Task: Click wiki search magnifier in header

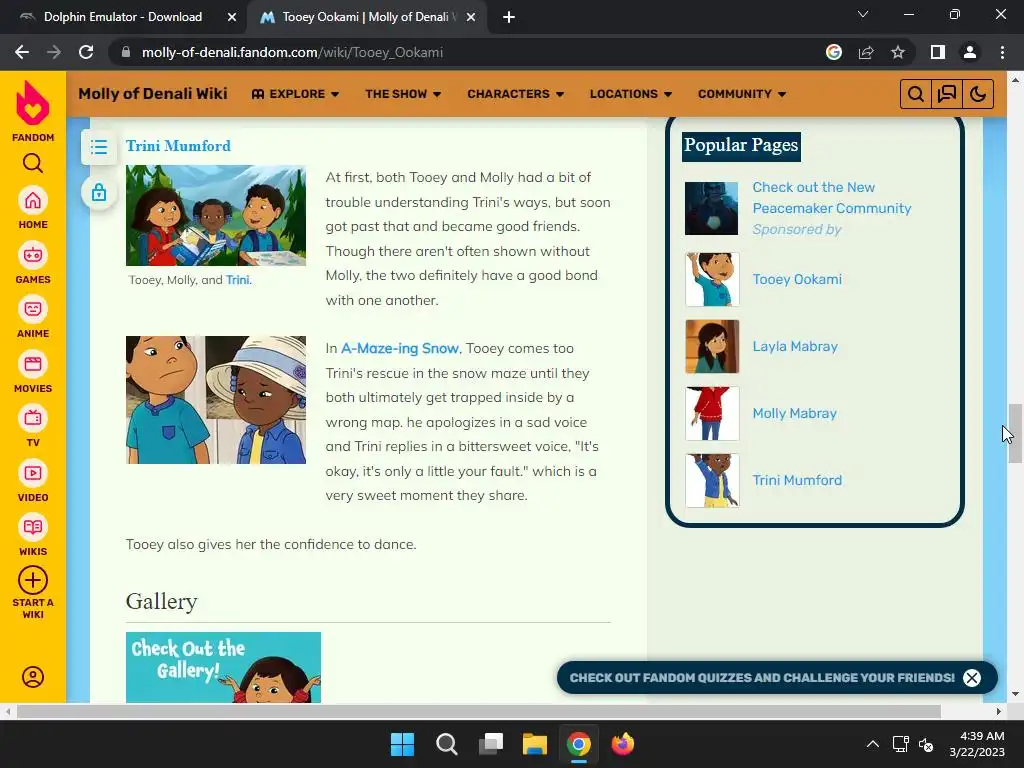Action: [x=916, y=94]
